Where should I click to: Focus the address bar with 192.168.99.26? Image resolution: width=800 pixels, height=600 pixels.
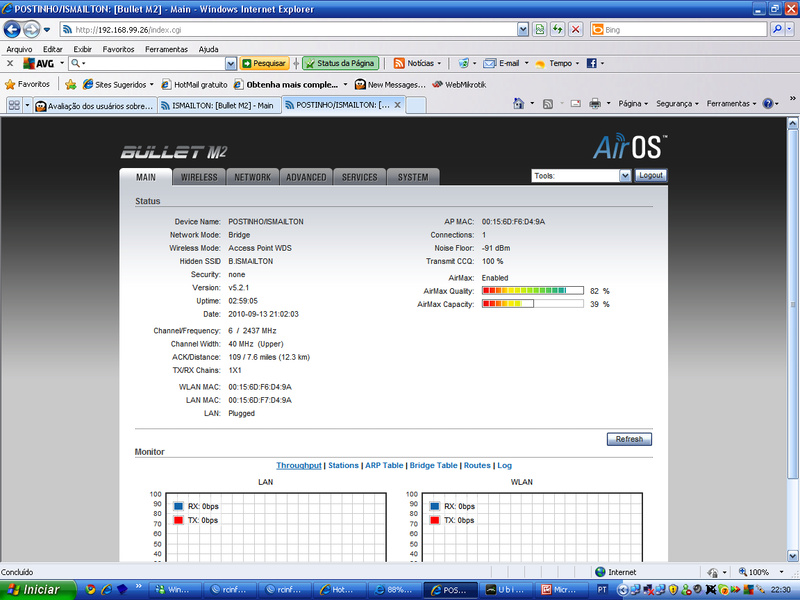[x=288, y=30]
